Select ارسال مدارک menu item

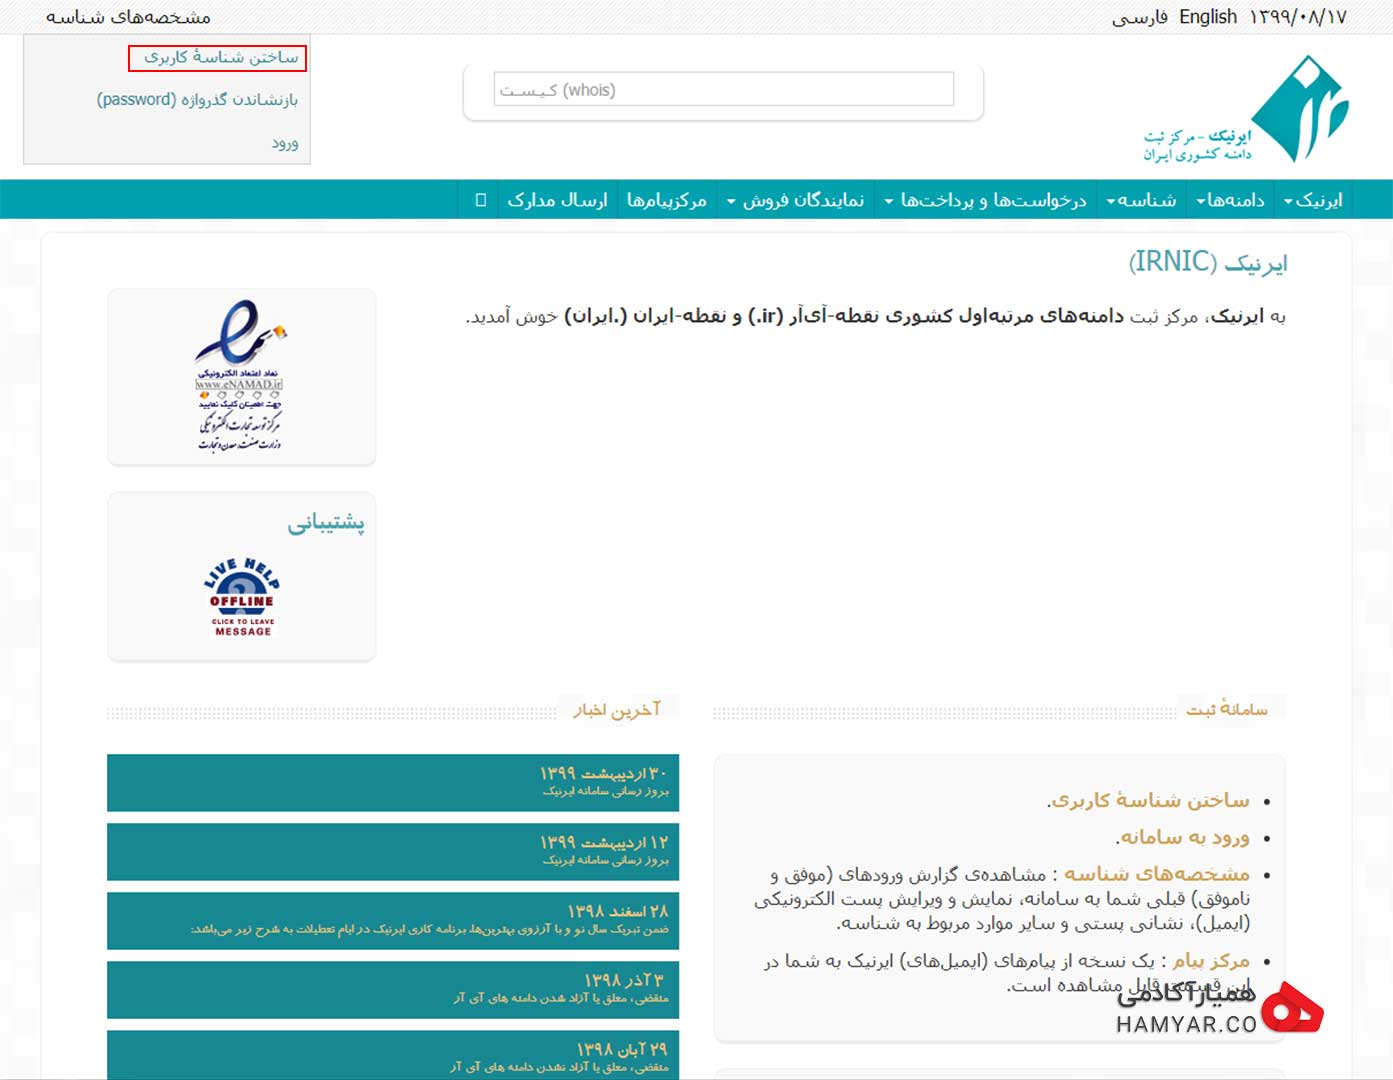[558, 200]
